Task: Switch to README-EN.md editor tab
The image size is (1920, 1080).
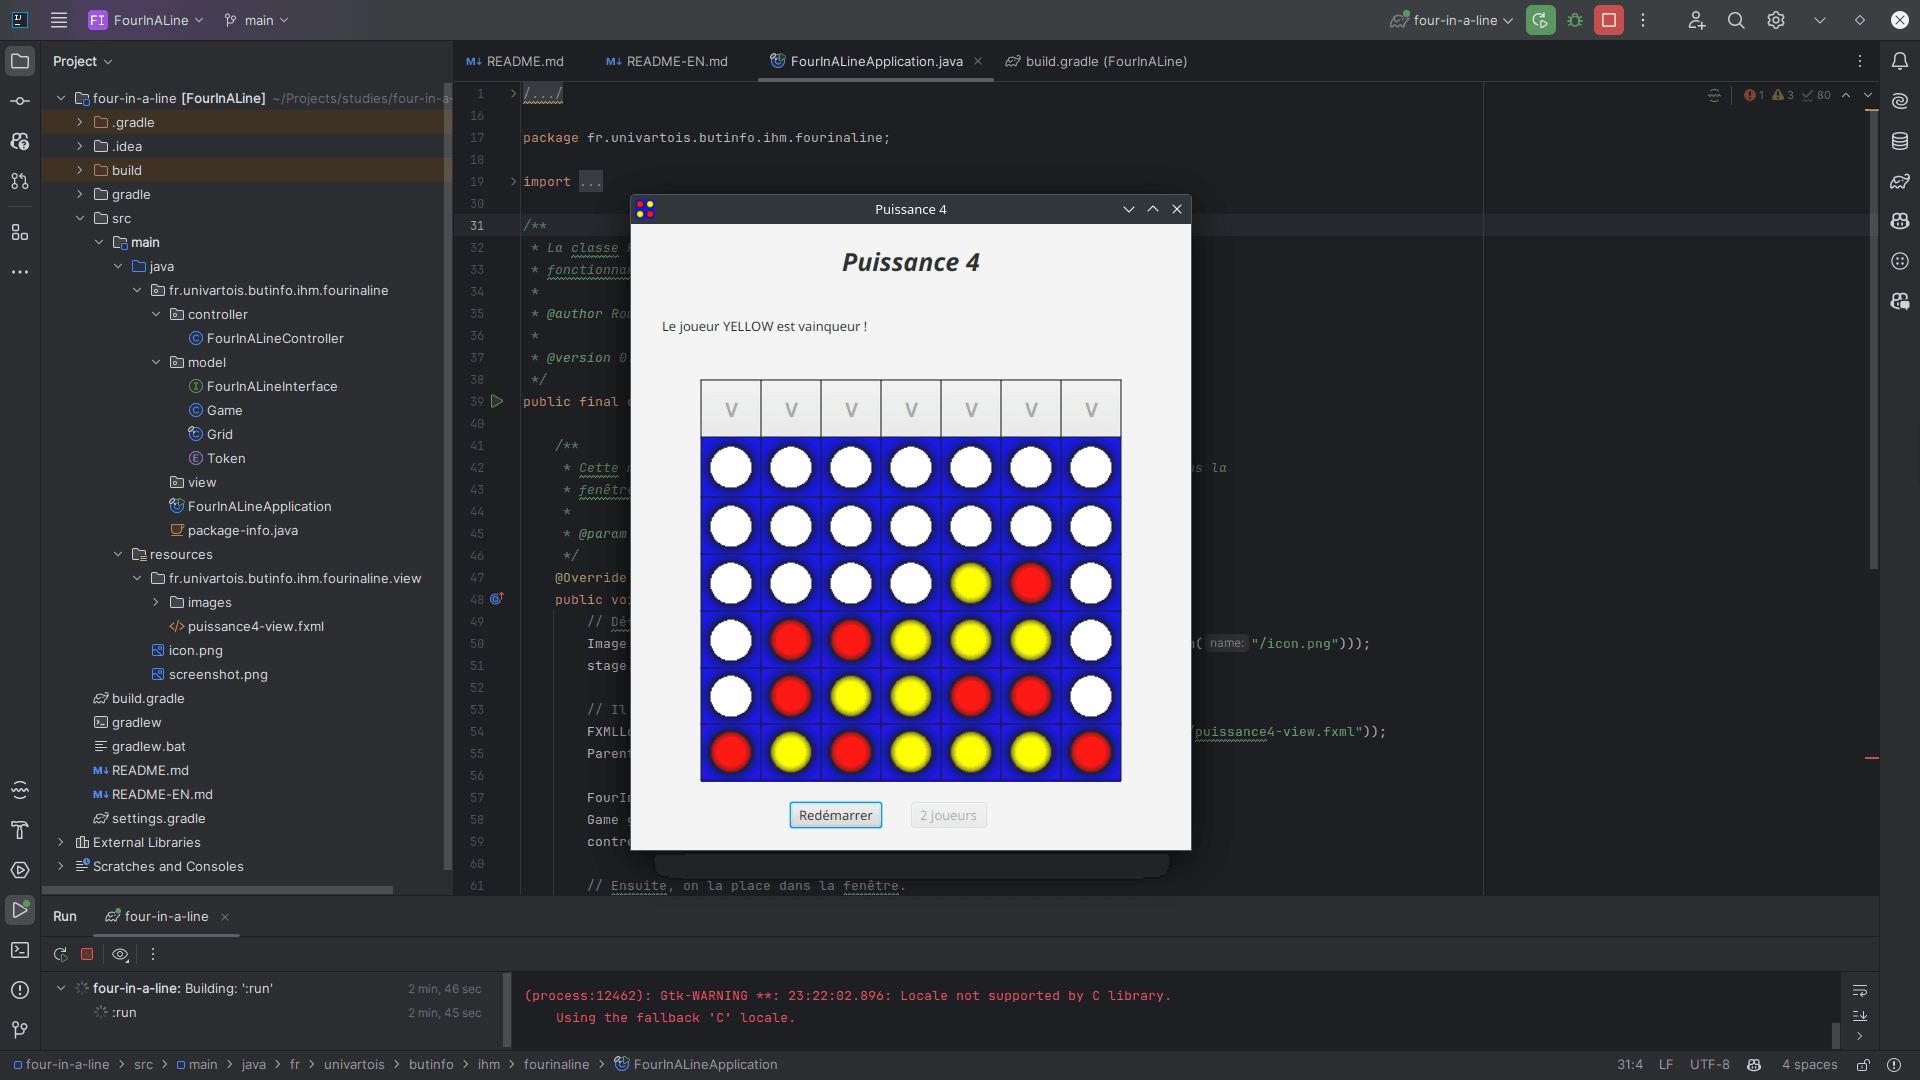Action: click(x=666, y=61)
